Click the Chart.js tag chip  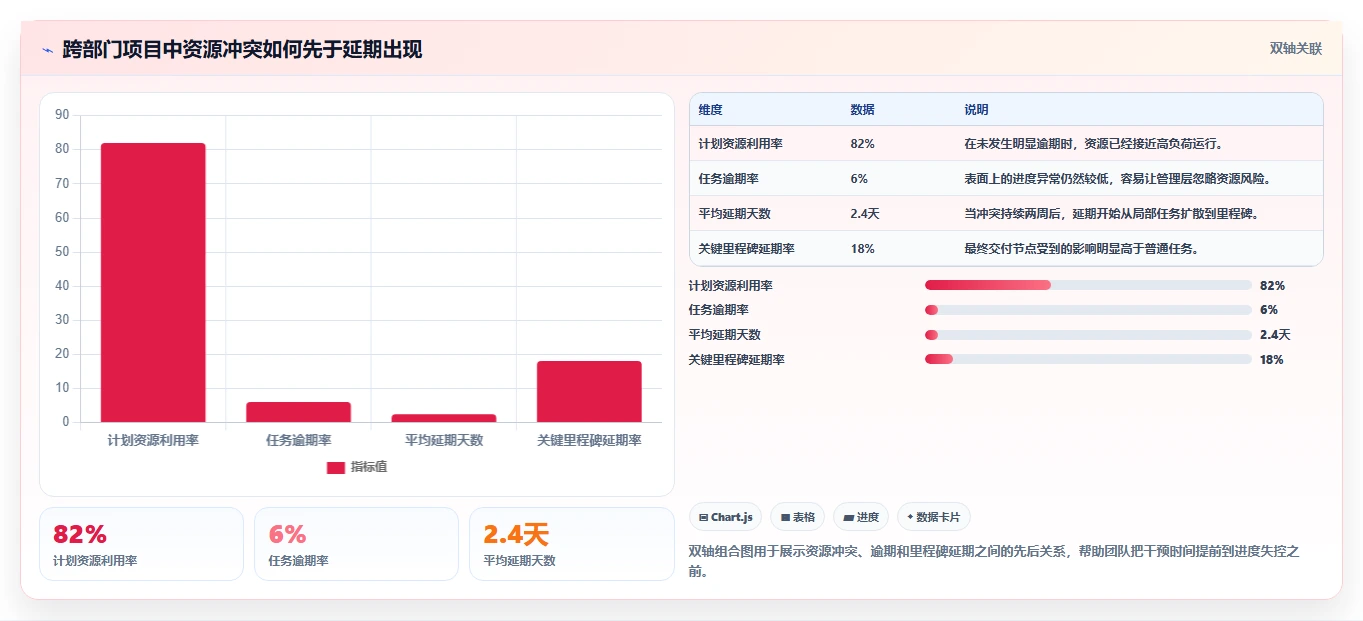coord(725,517)
